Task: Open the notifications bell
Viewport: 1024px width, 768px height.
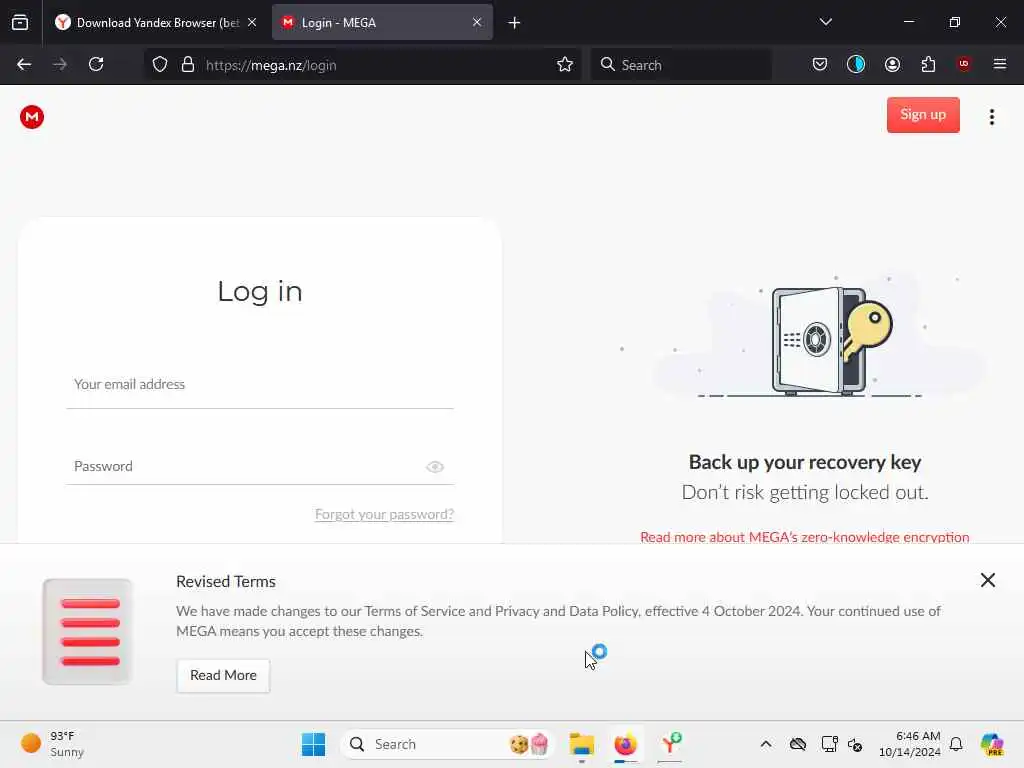Action: click(x=956, y=744)
